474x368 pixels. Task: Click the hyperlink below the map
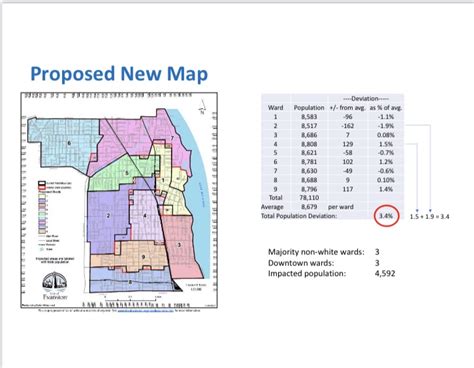pos(145,310)
